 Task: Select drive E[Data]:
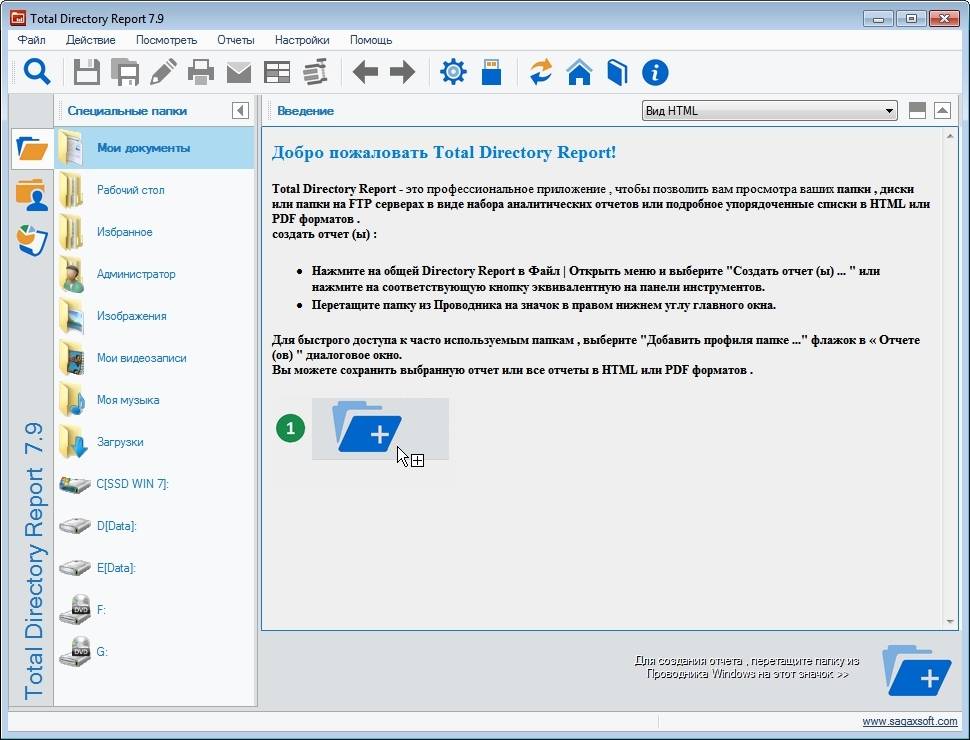point(155,568)
